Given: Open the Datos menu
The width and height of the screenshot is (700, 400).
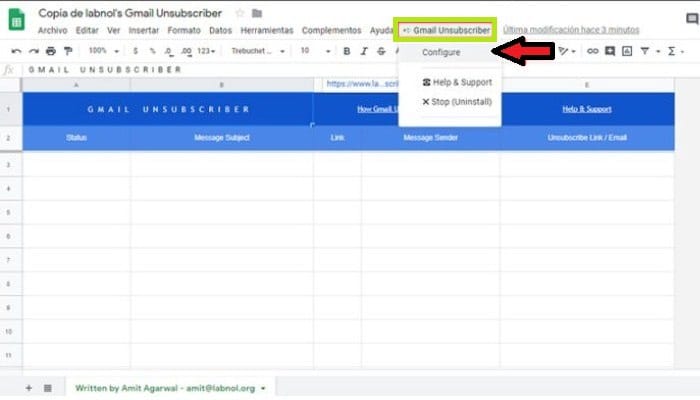Looking at the screenshot, I should point(221,30).
